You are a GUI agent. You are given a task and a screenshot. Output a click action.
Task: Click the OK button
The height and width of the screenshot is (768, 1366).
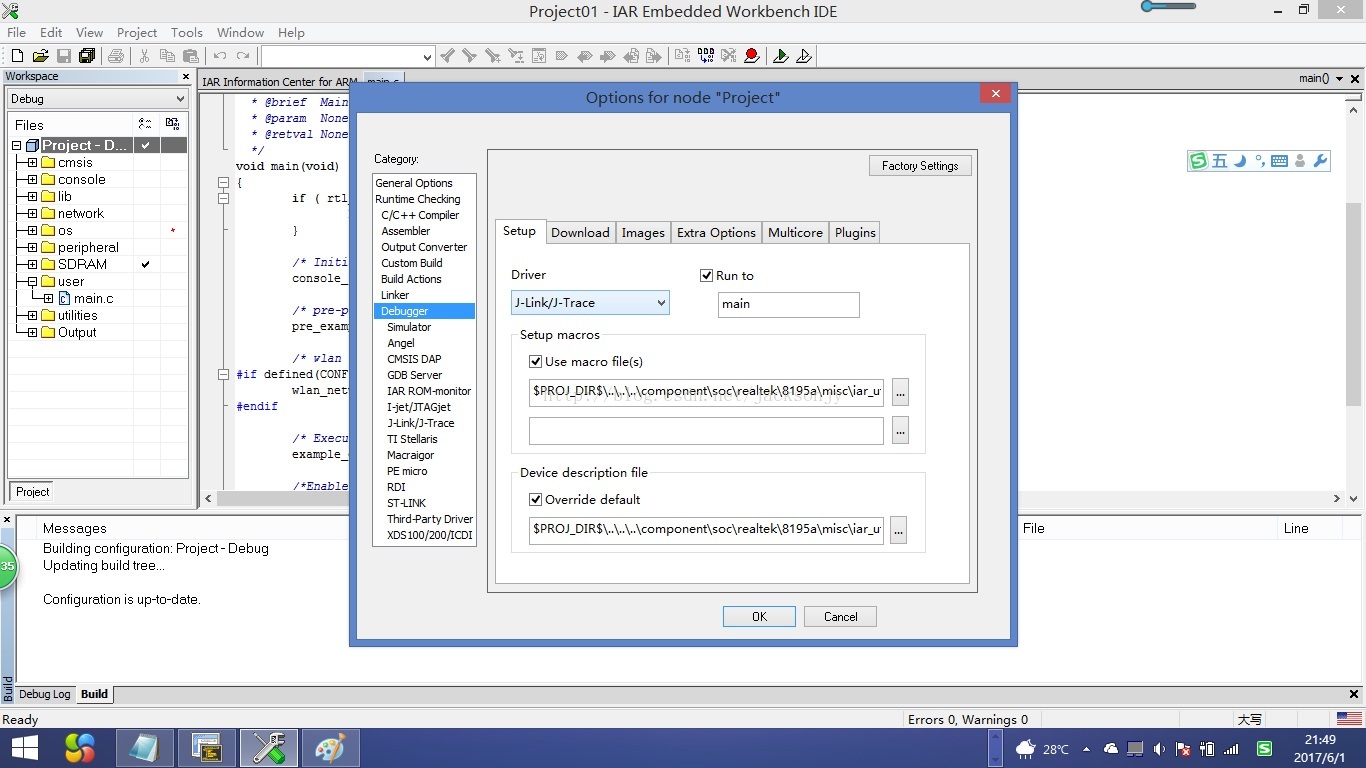tap(759, 617)
